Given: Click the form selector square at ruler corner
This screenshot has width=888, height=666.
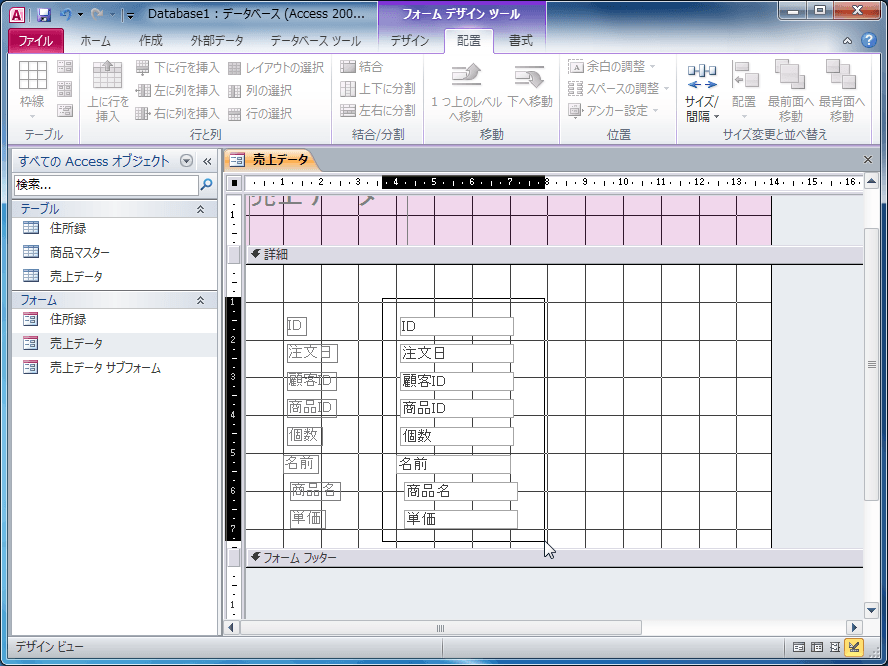Looking at the screenshot, I should (234, 183).
